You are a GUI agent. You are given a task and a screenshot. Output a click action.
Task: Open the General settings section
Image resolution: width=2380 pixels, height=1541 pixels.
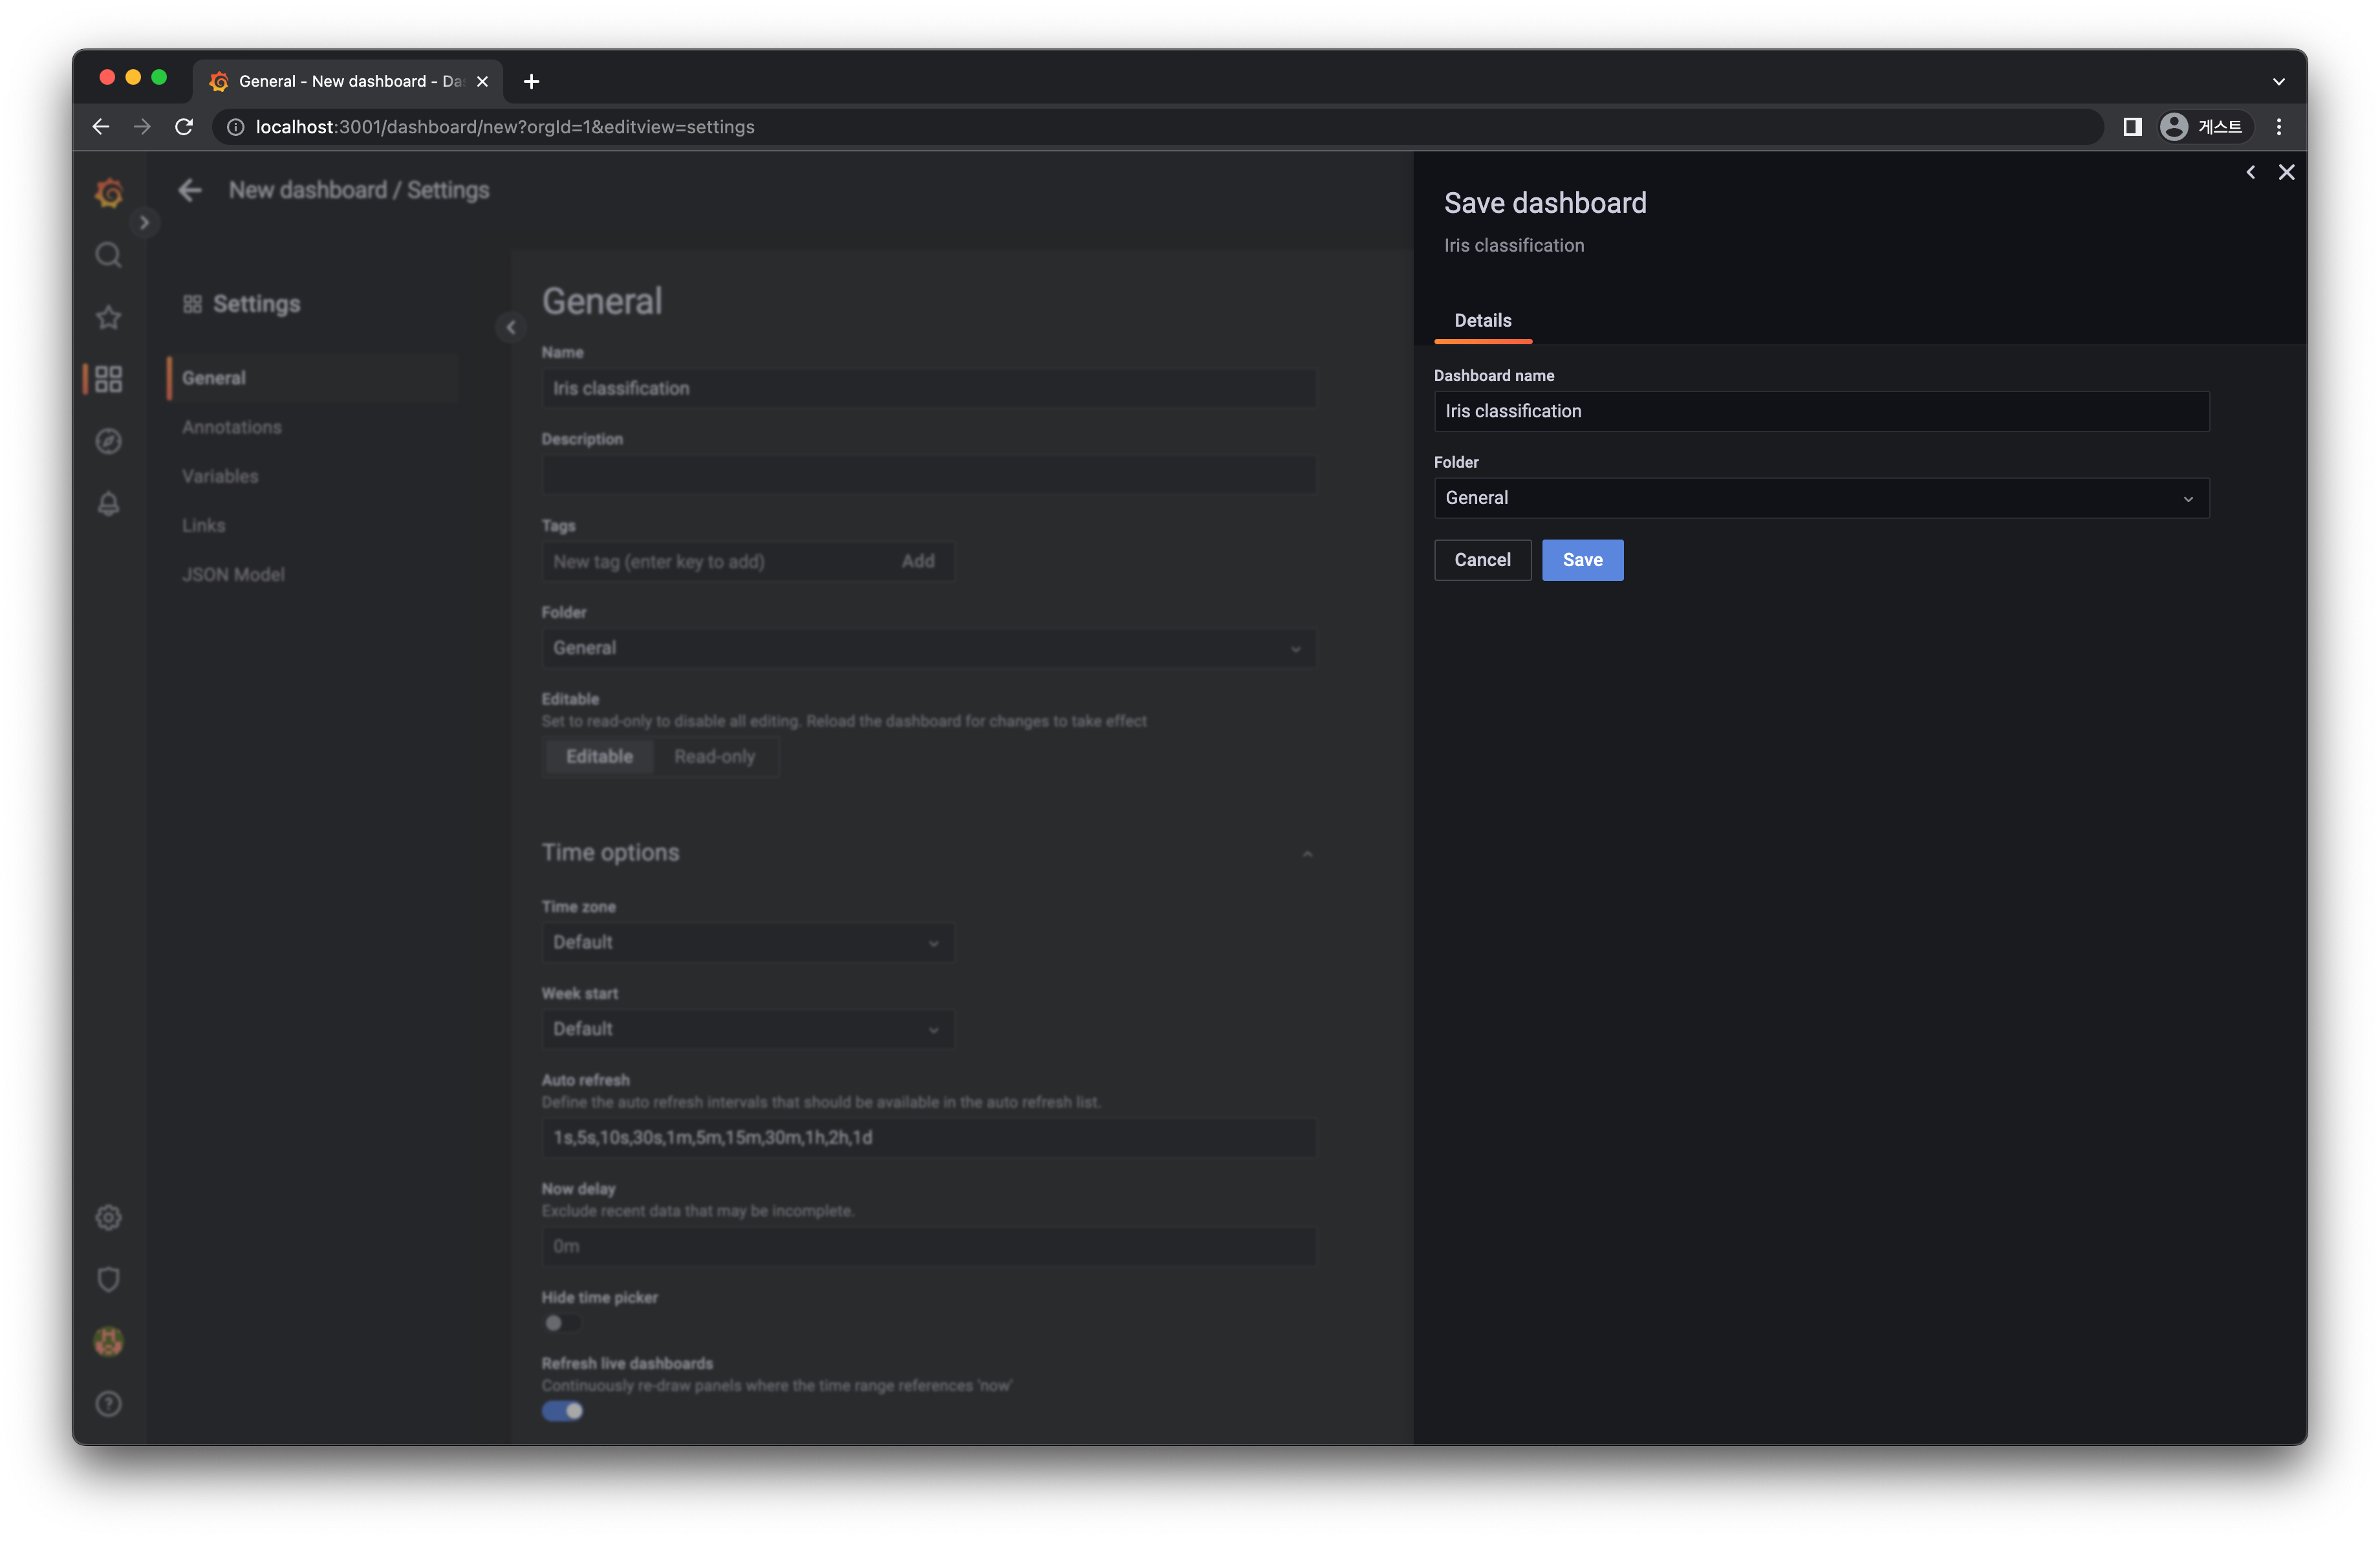tap(313, 378)
